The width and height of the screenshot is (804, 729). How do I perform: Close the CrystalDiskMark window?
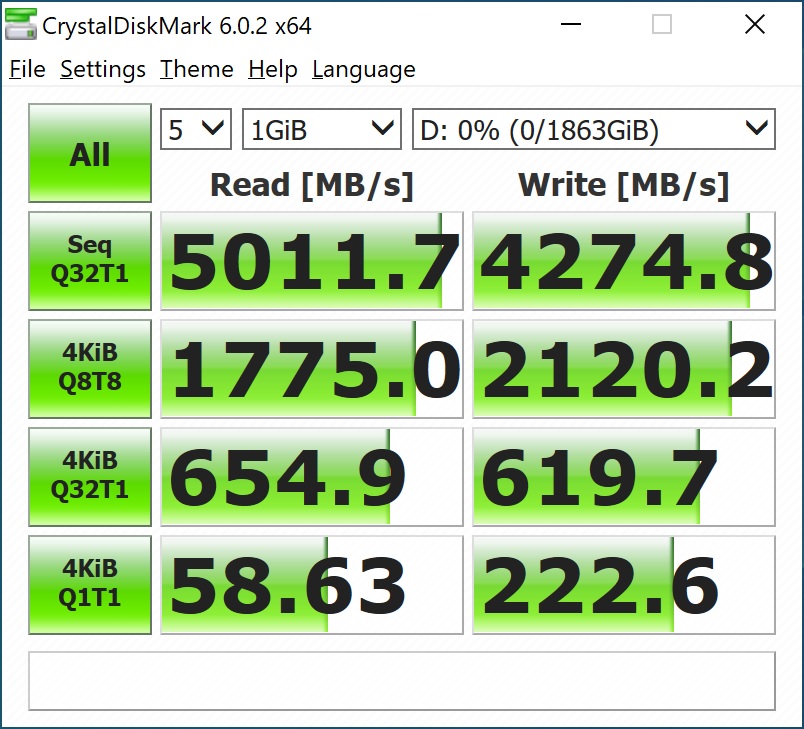tap(755, 24)
